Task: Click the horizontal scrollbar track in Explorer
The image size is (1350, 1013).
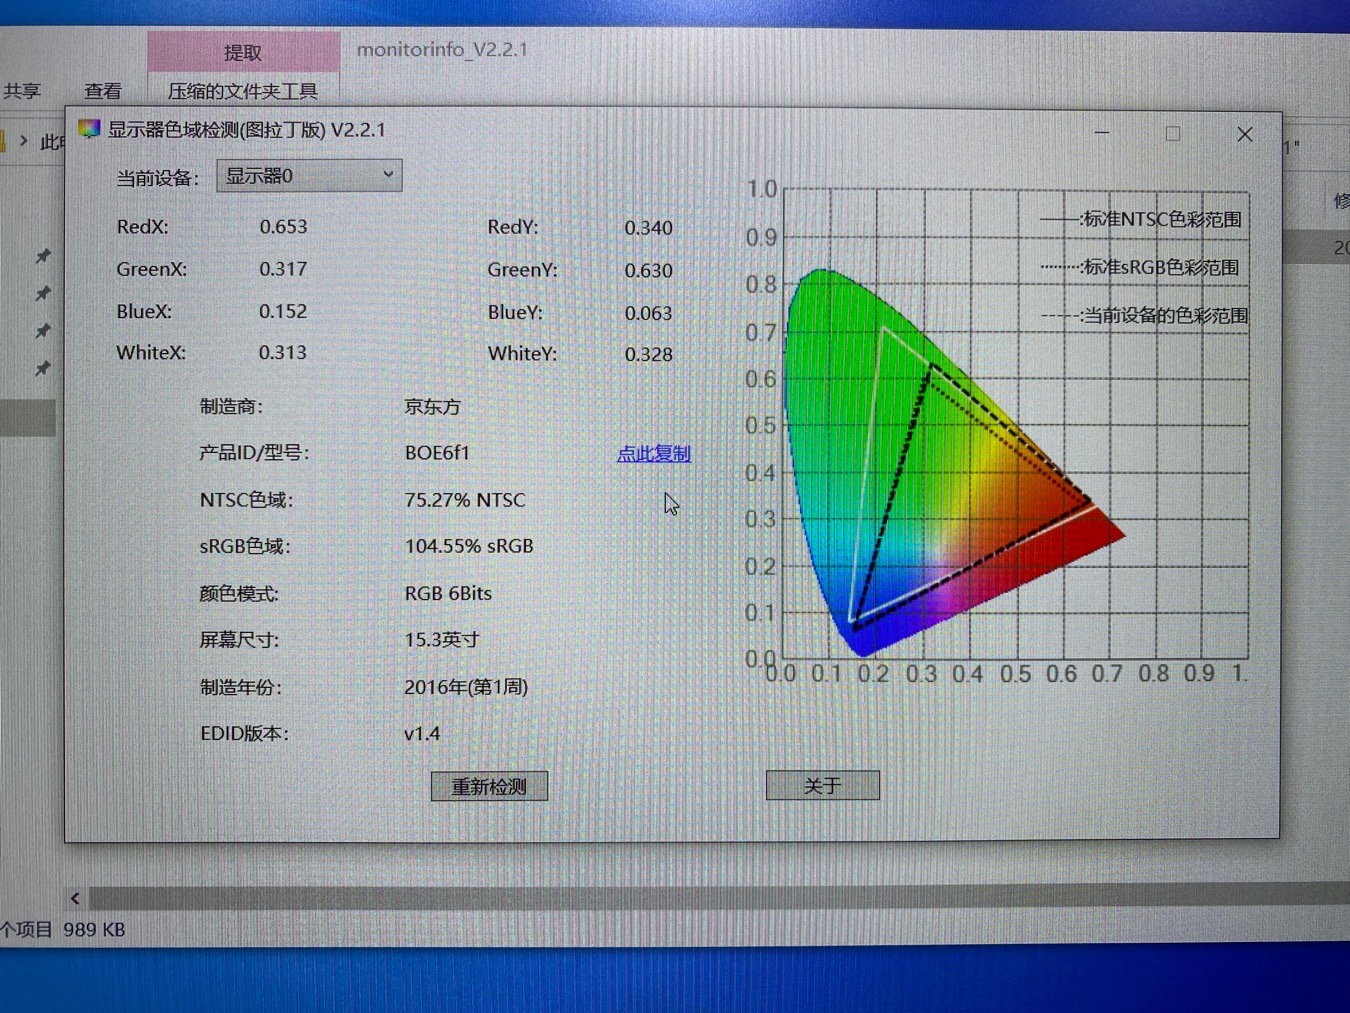Action: [700, 897]
